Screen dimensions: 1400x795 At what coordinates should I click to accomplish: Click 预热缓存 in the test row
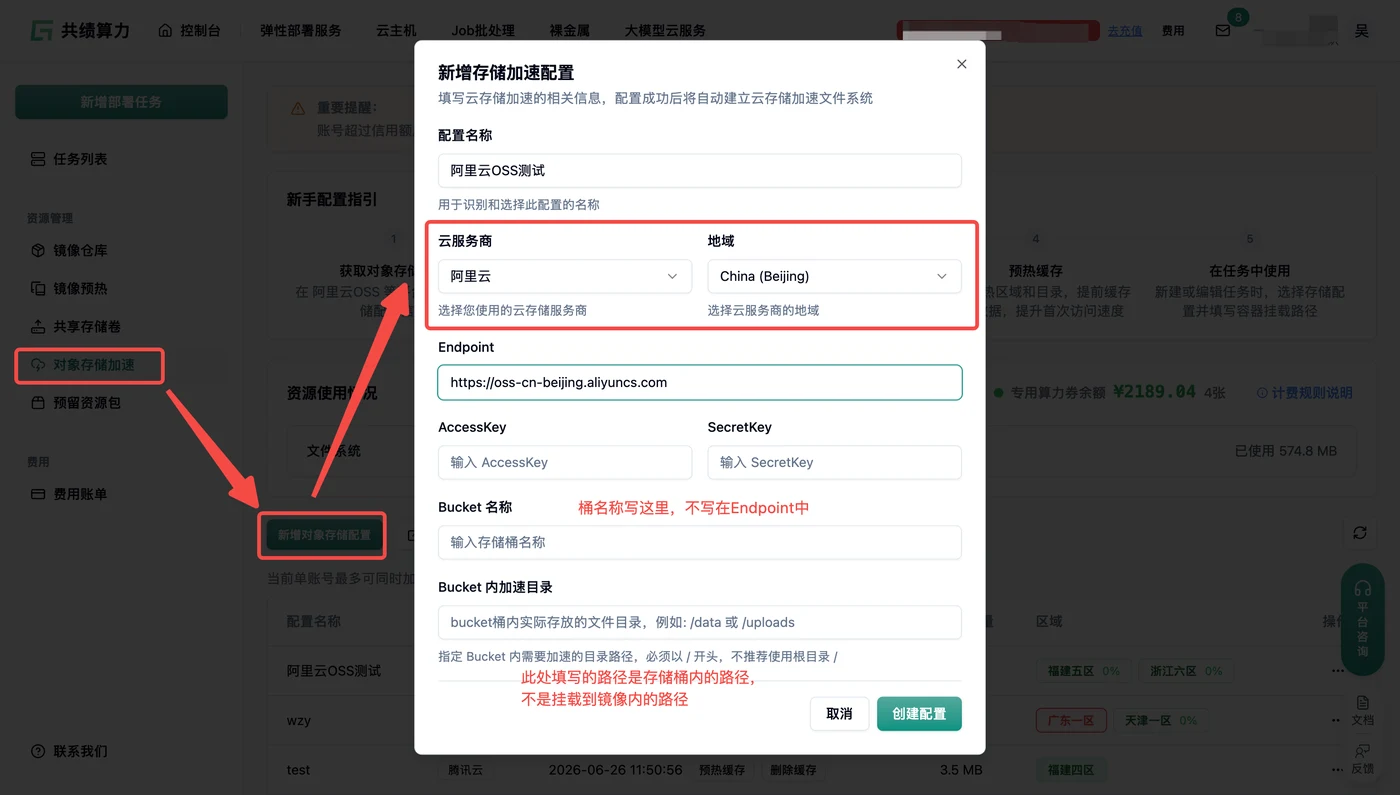[x=722, y=770]
